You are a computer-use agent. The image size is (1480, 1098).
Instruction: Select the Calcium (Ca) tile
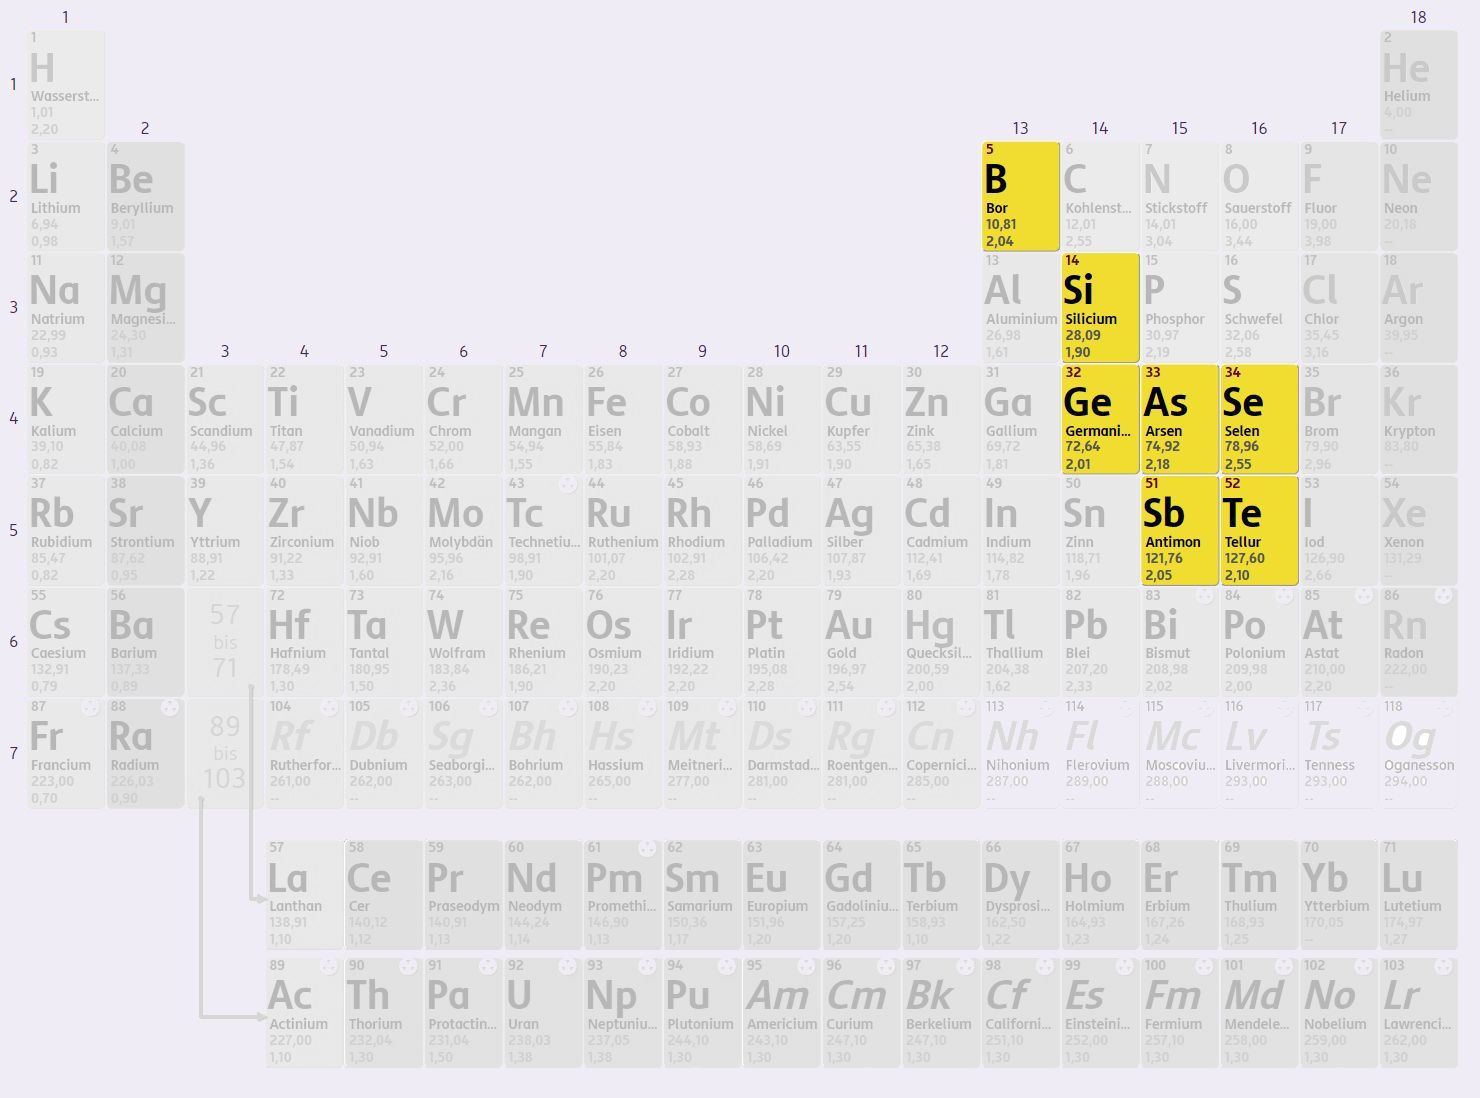pyautogui.click(x=146, y=419)
